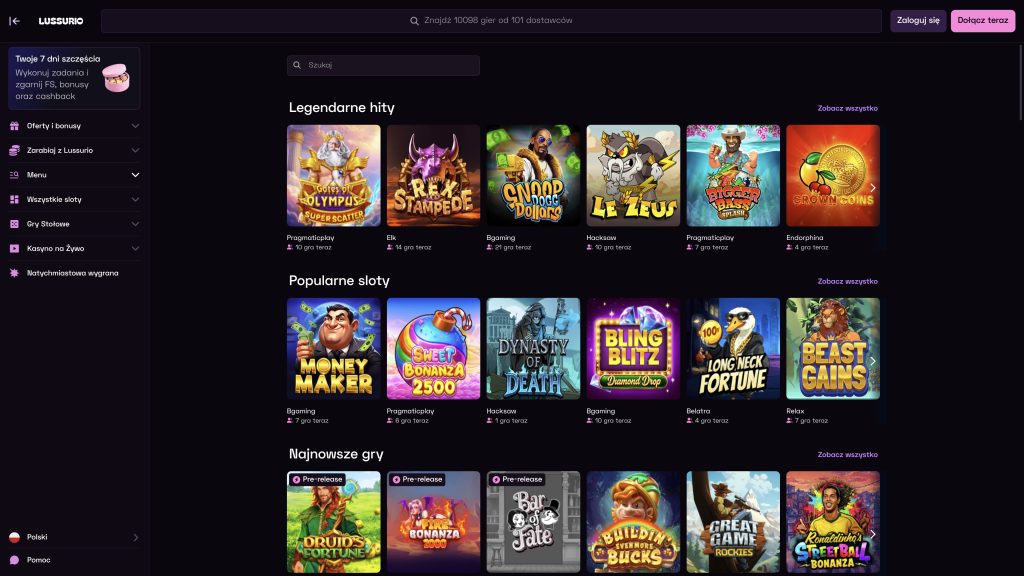
Task: Collapse the sidebar with the arrow icon
Action: [14, 21]
